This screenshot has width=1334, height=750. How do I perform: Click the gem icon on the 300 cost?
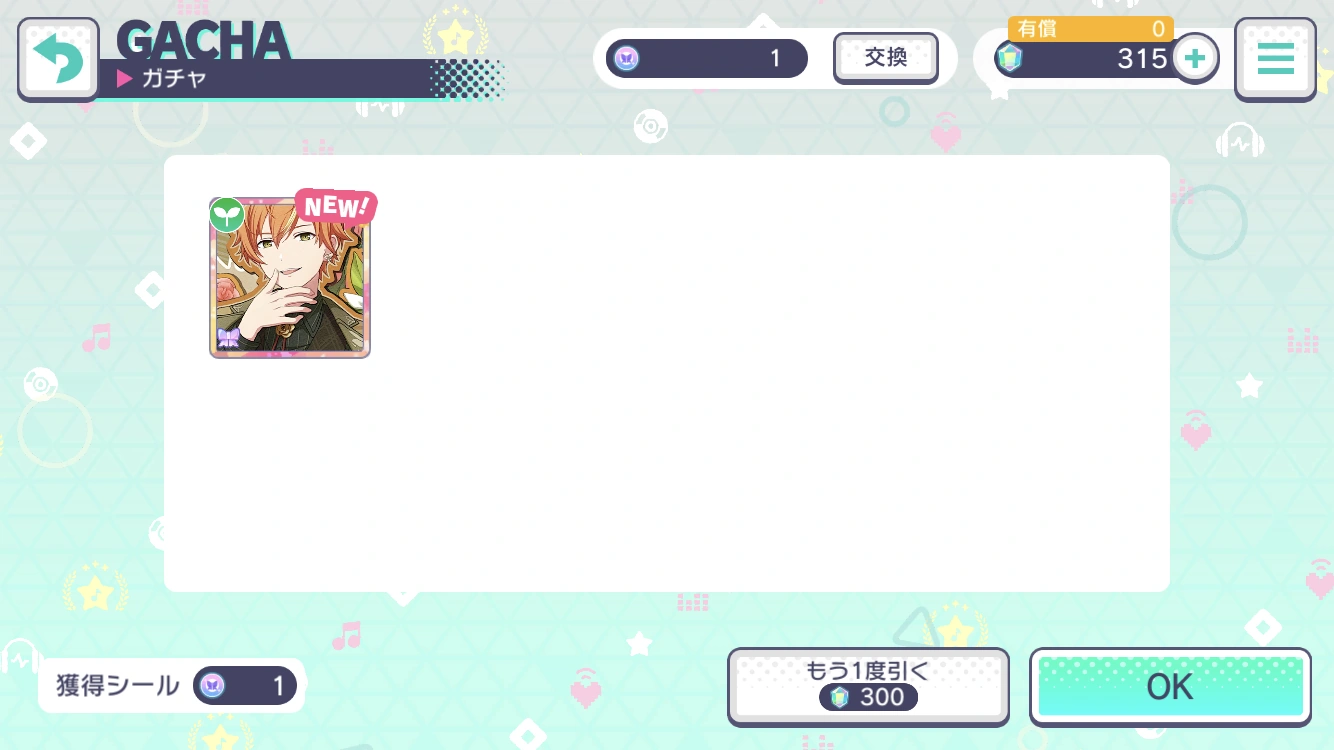point(839,697)
